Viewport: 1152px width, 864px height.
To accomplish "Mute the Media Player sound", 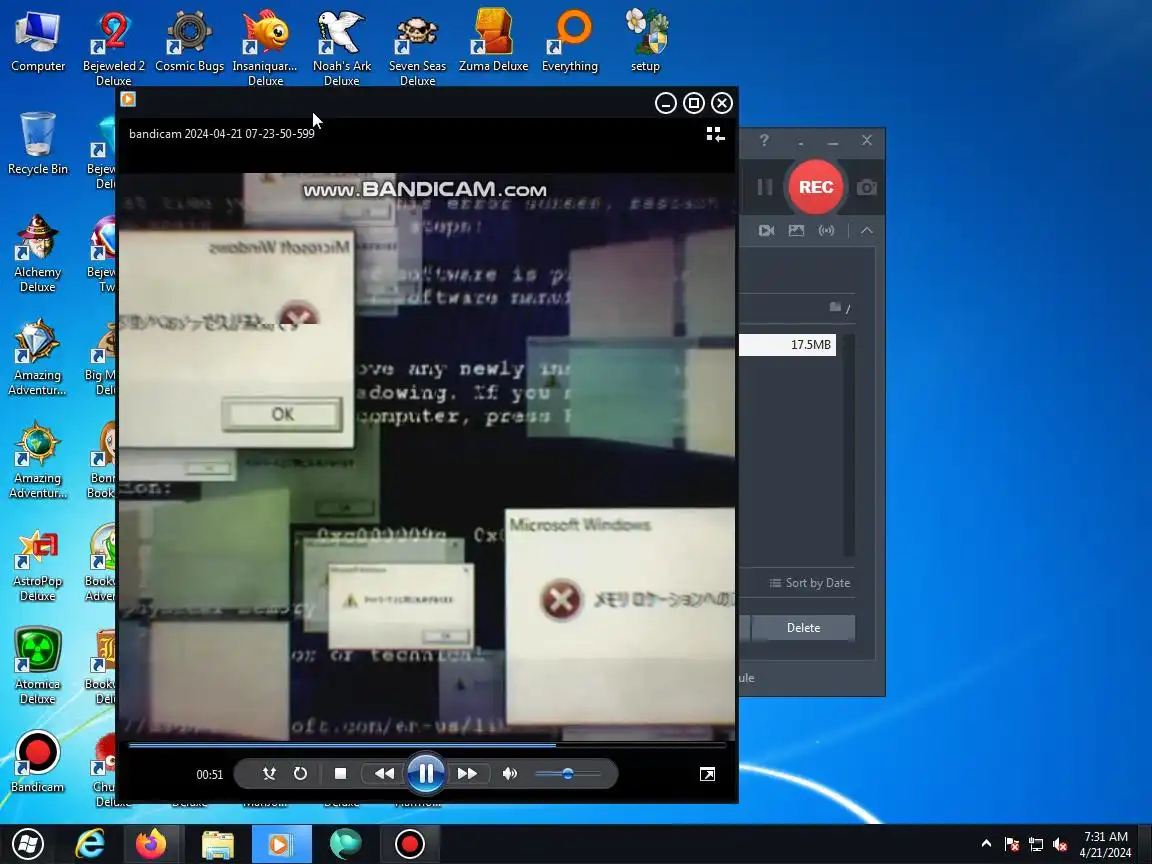I will point(509,774).
